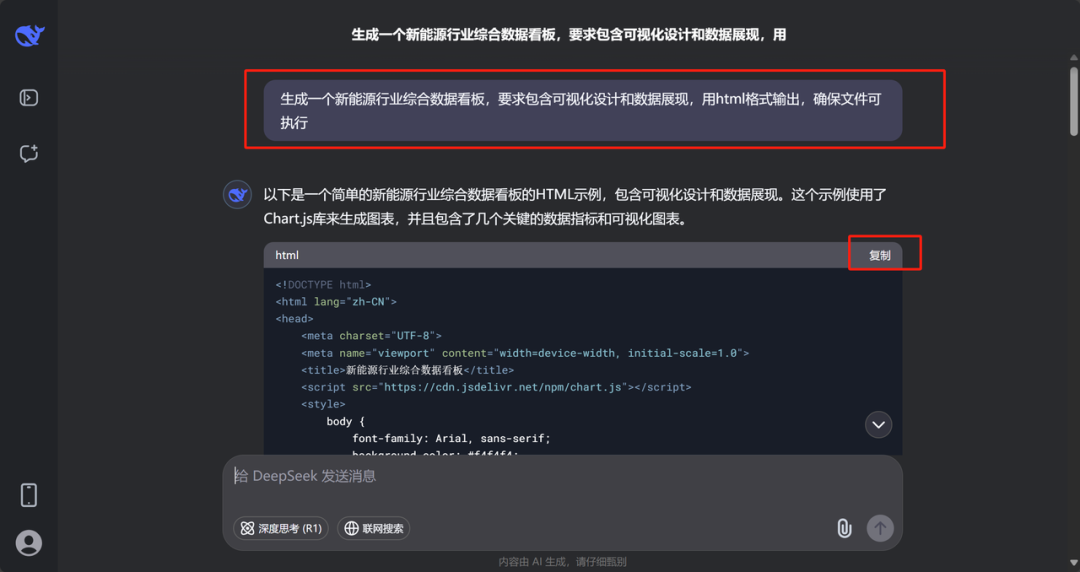Image resolution: width=1080 pixels, height=572 pixels.
Task: Click the conversation title at top
Action: click(x=569, y=35)
